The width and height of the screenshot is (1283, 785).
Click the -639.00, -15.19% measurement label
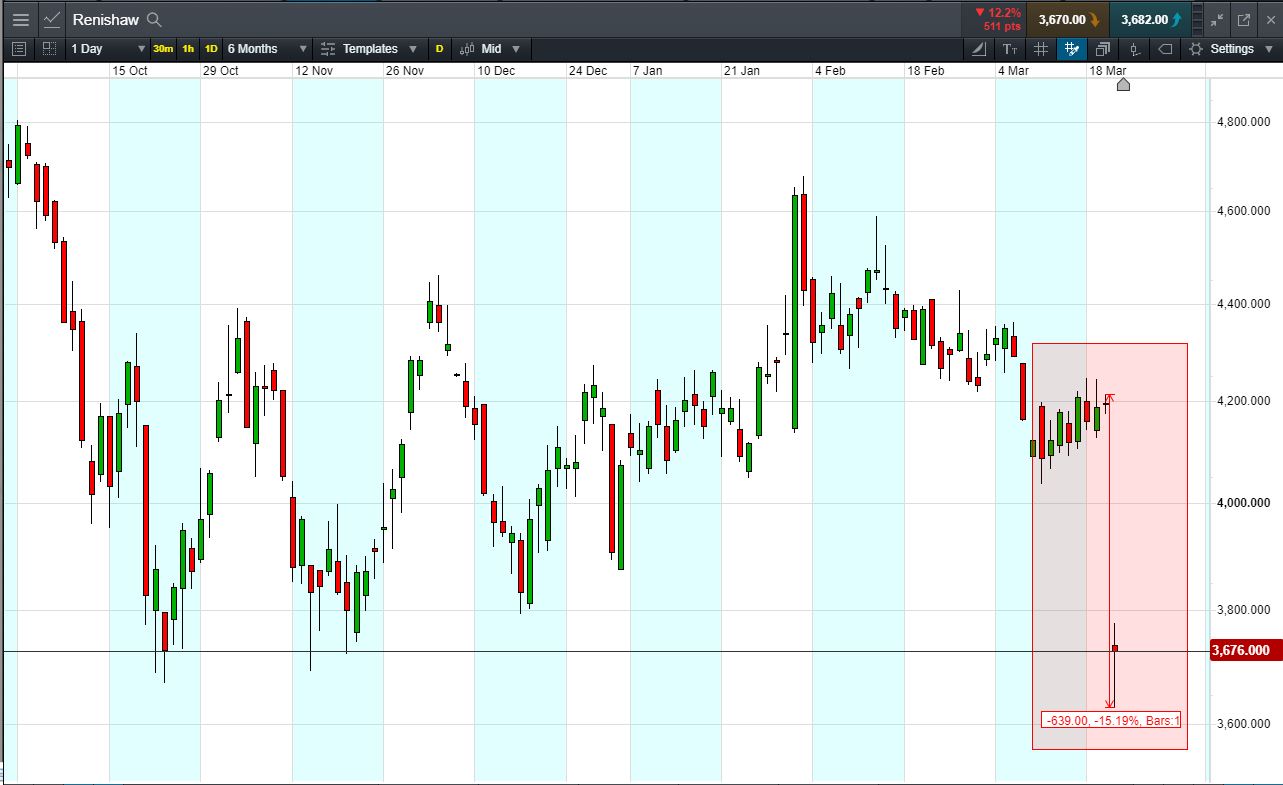[x=1112, y=720]
